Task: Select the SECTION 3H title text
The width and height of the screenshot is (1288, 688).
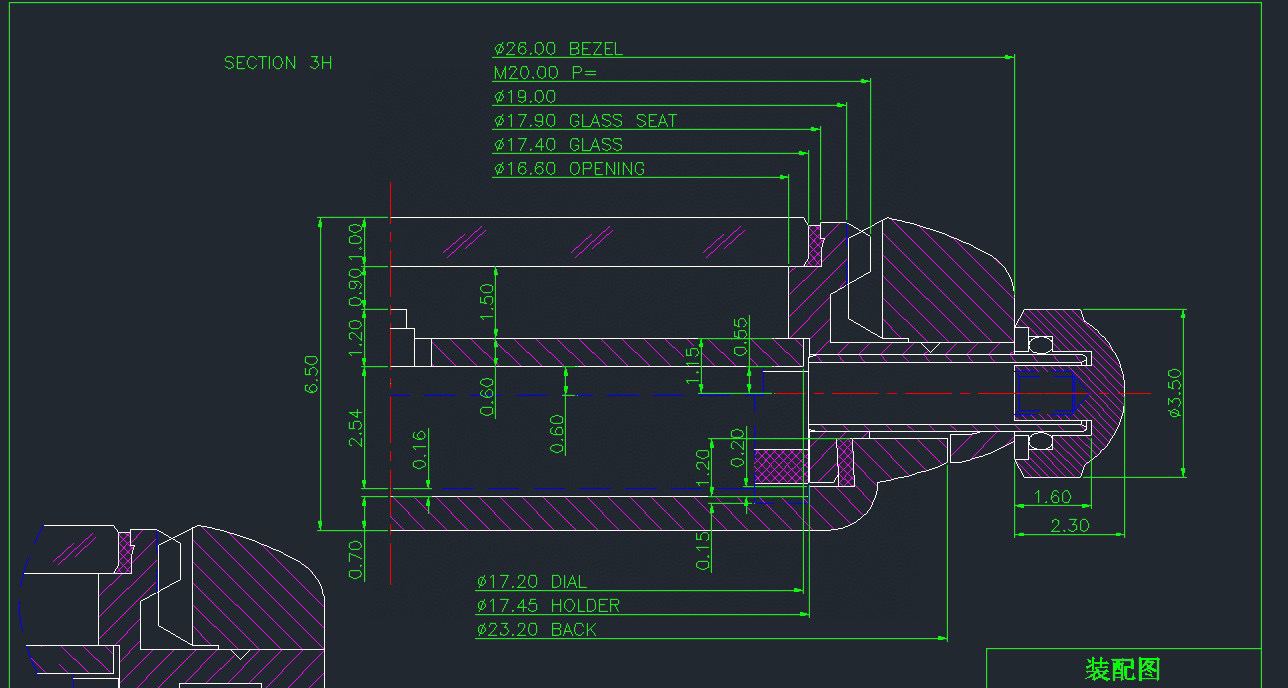Action: pos(278,63)
